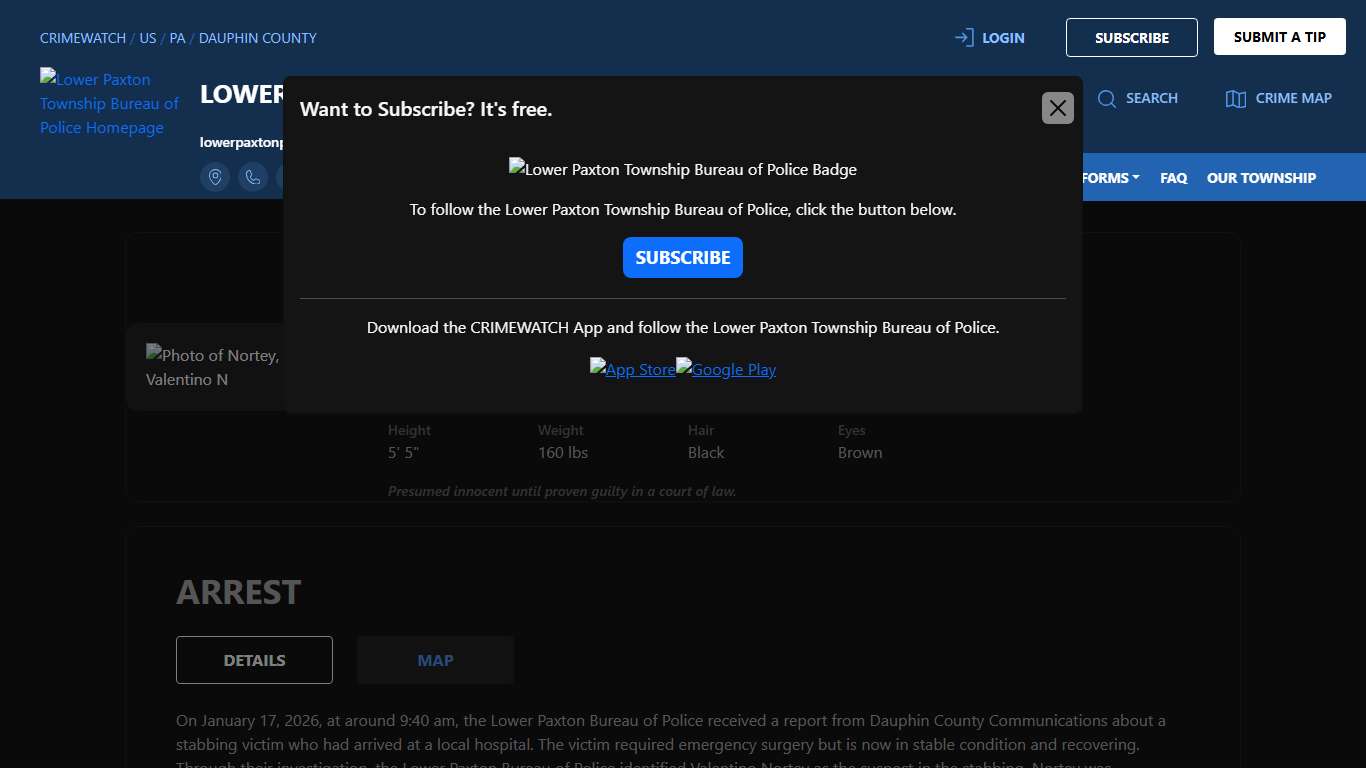Click the Submit a Tip button
The height and width of the screenshot is (768, 1366).
[x=1279, y=37]
